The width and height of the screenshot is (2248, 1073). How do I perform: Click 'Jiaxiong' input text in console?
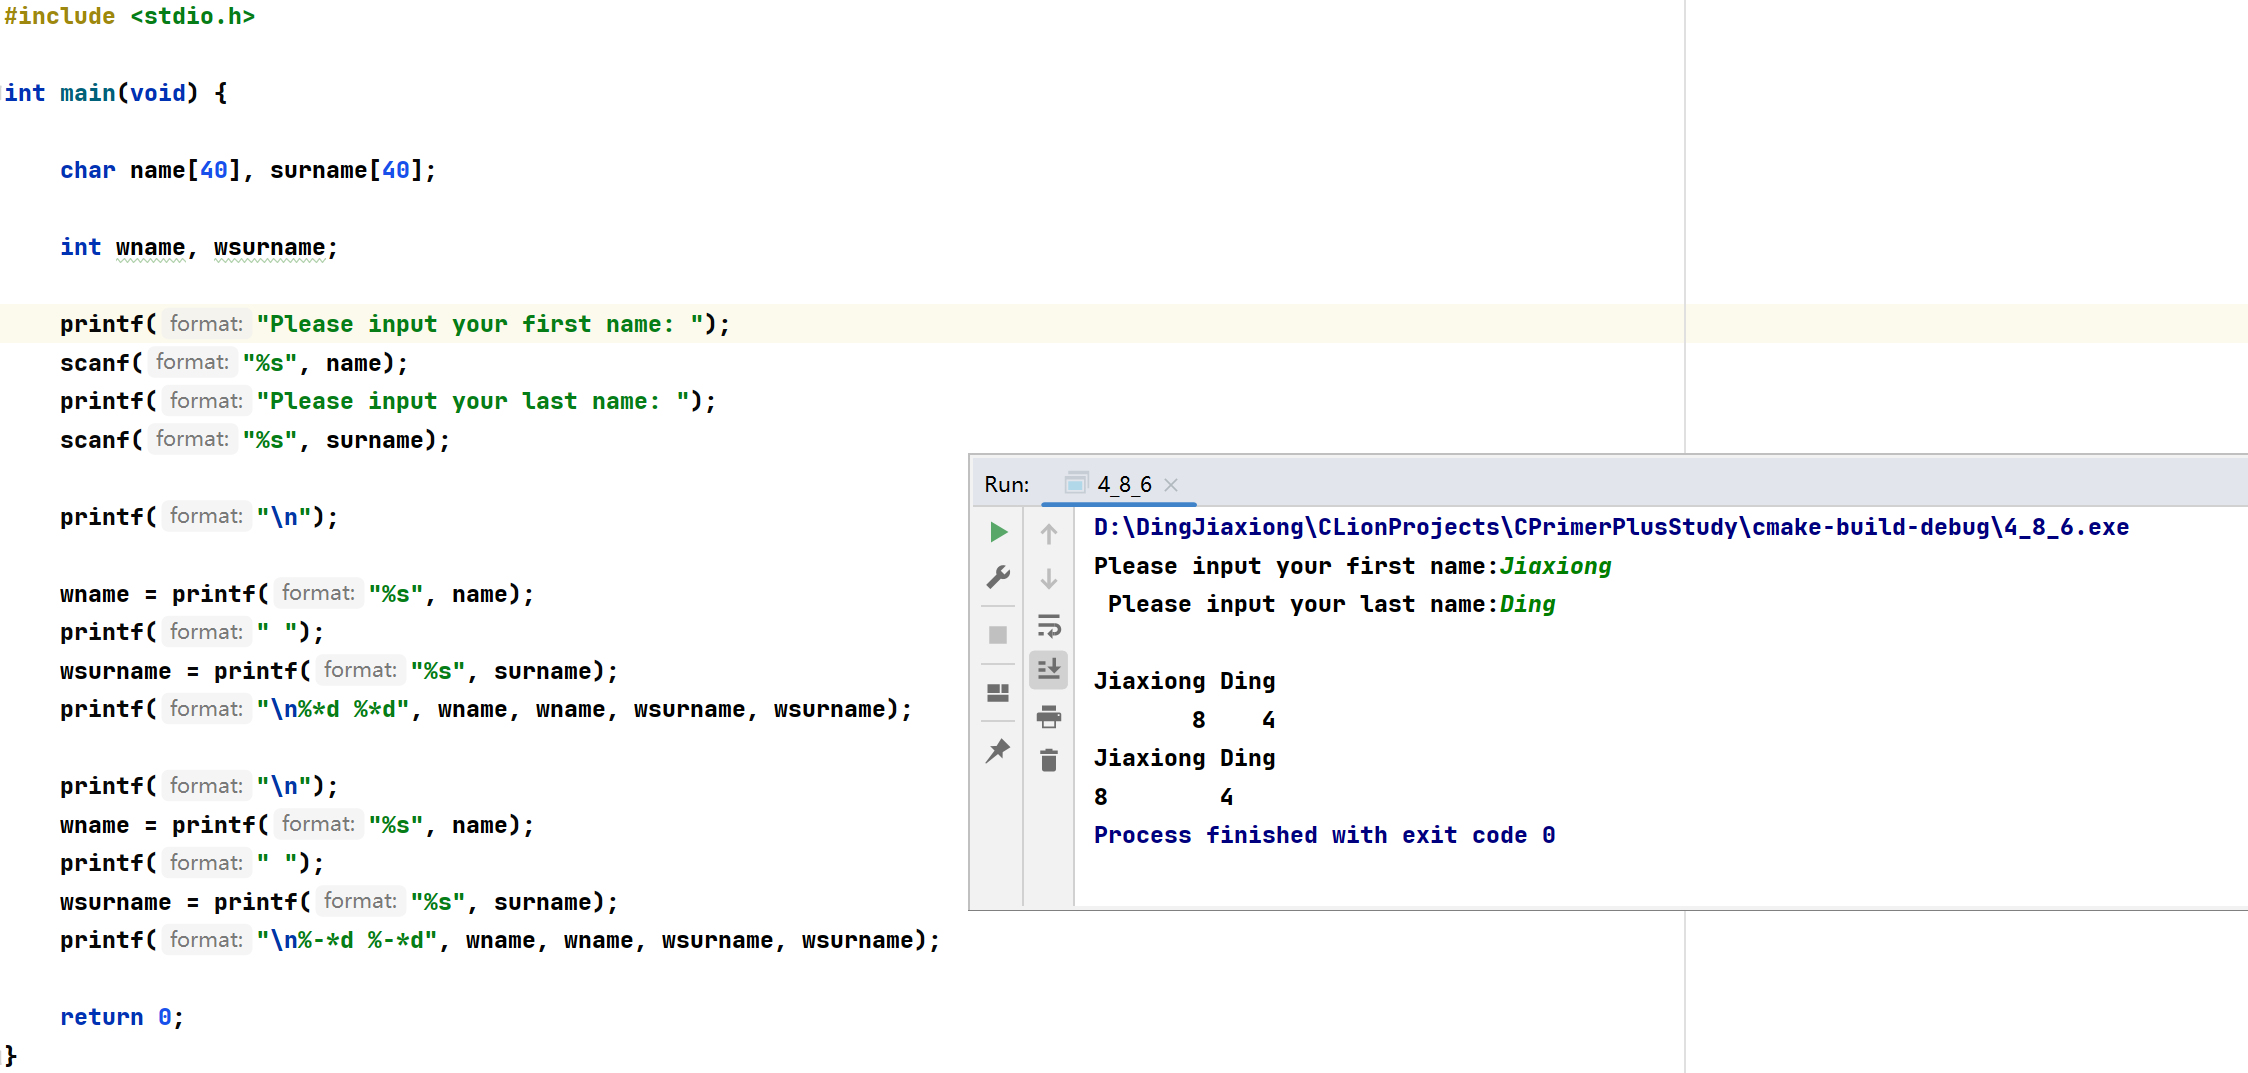(x=1555, y=566)
